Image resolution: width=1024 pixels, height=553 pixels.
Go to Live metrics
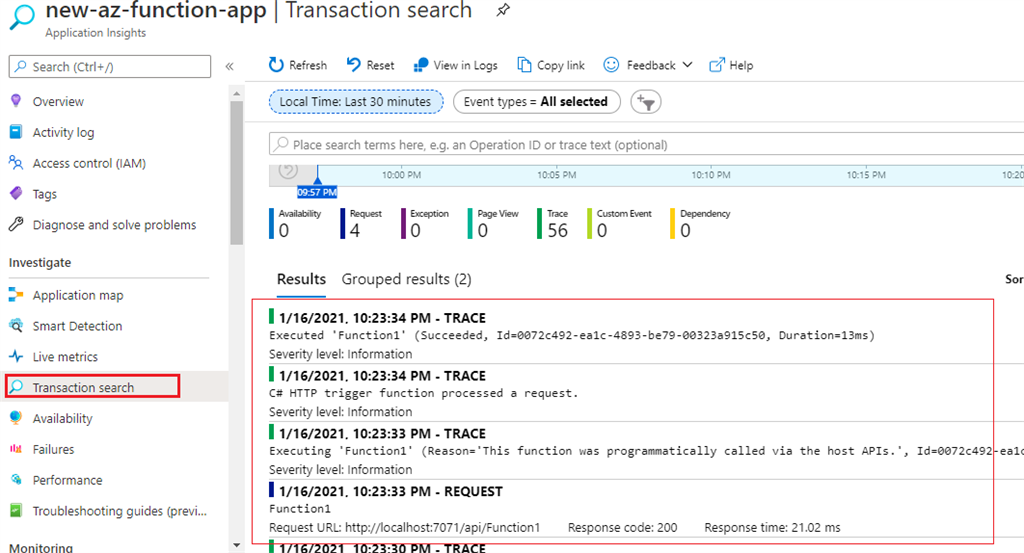coord(65,357)
